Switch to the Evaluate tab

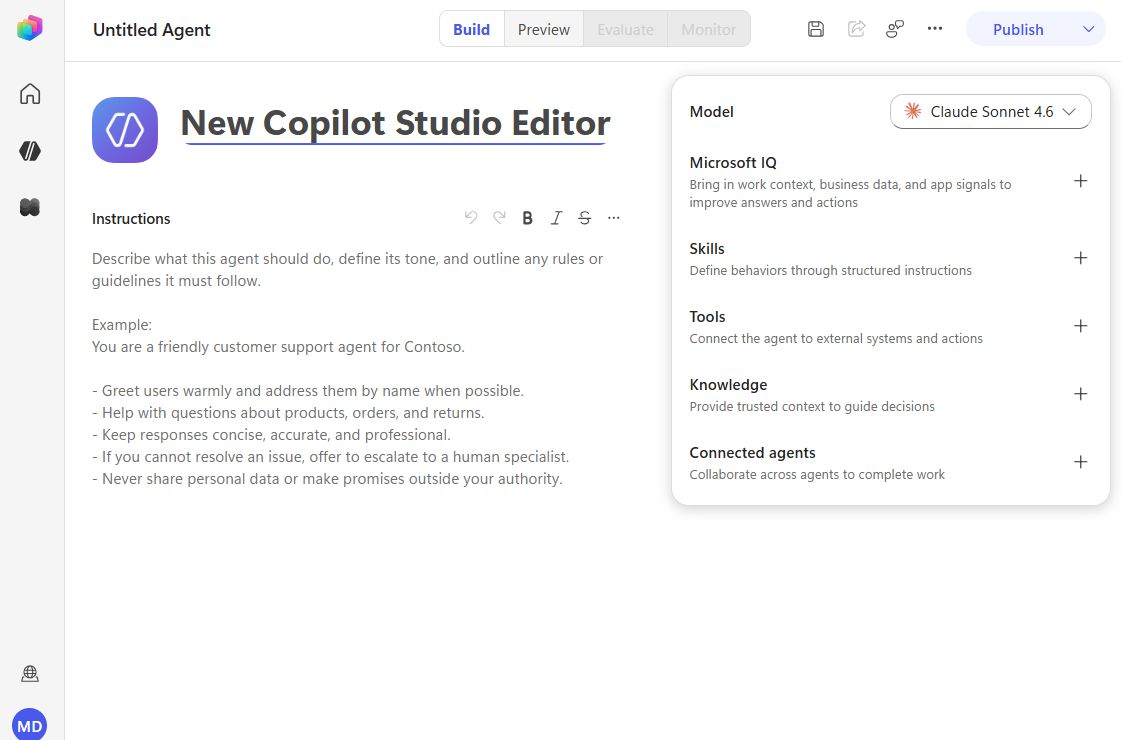point(626,29)
